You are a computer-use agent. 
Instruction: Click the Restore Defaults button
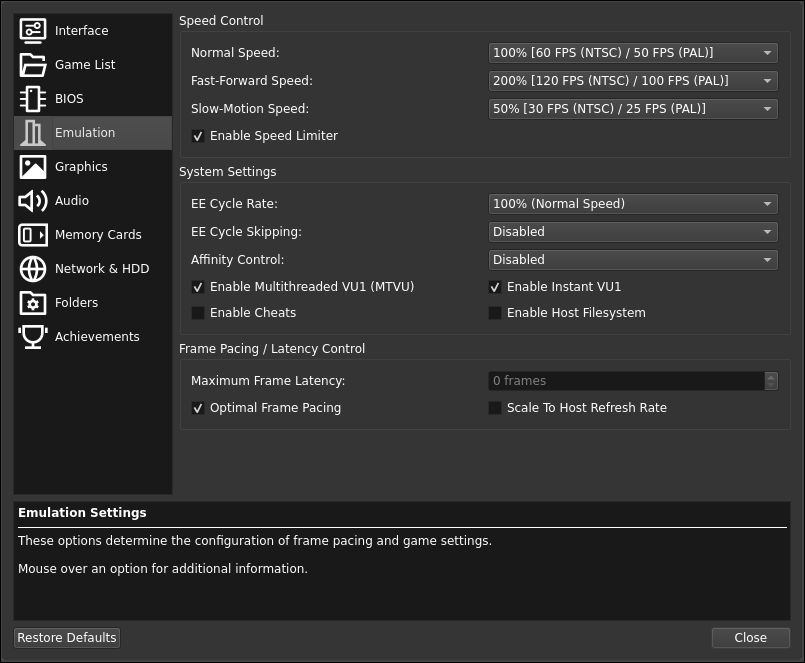tap(66, 637)
